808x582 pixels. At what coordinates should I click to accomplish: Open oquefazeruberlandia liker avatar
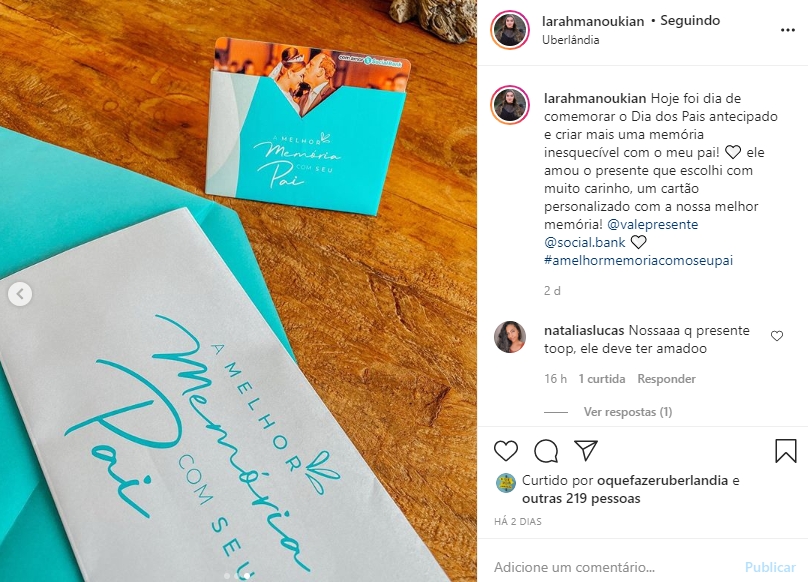point(506,483)
